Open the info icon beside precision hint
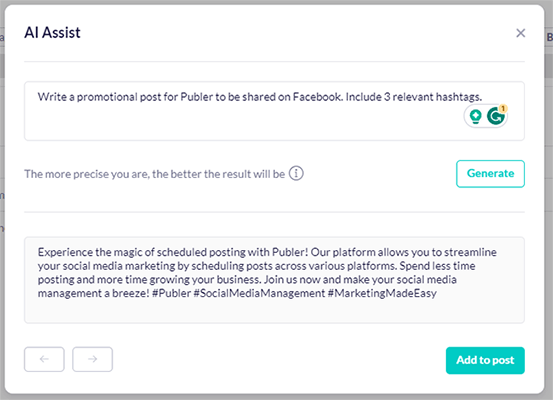553x400 pixels. tap(296, 174)
